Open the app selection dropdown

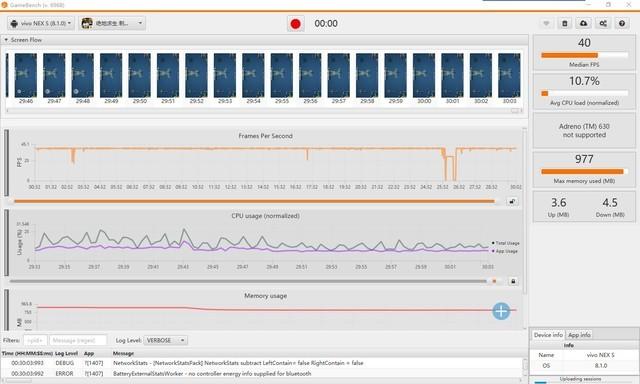pos(112,23)
